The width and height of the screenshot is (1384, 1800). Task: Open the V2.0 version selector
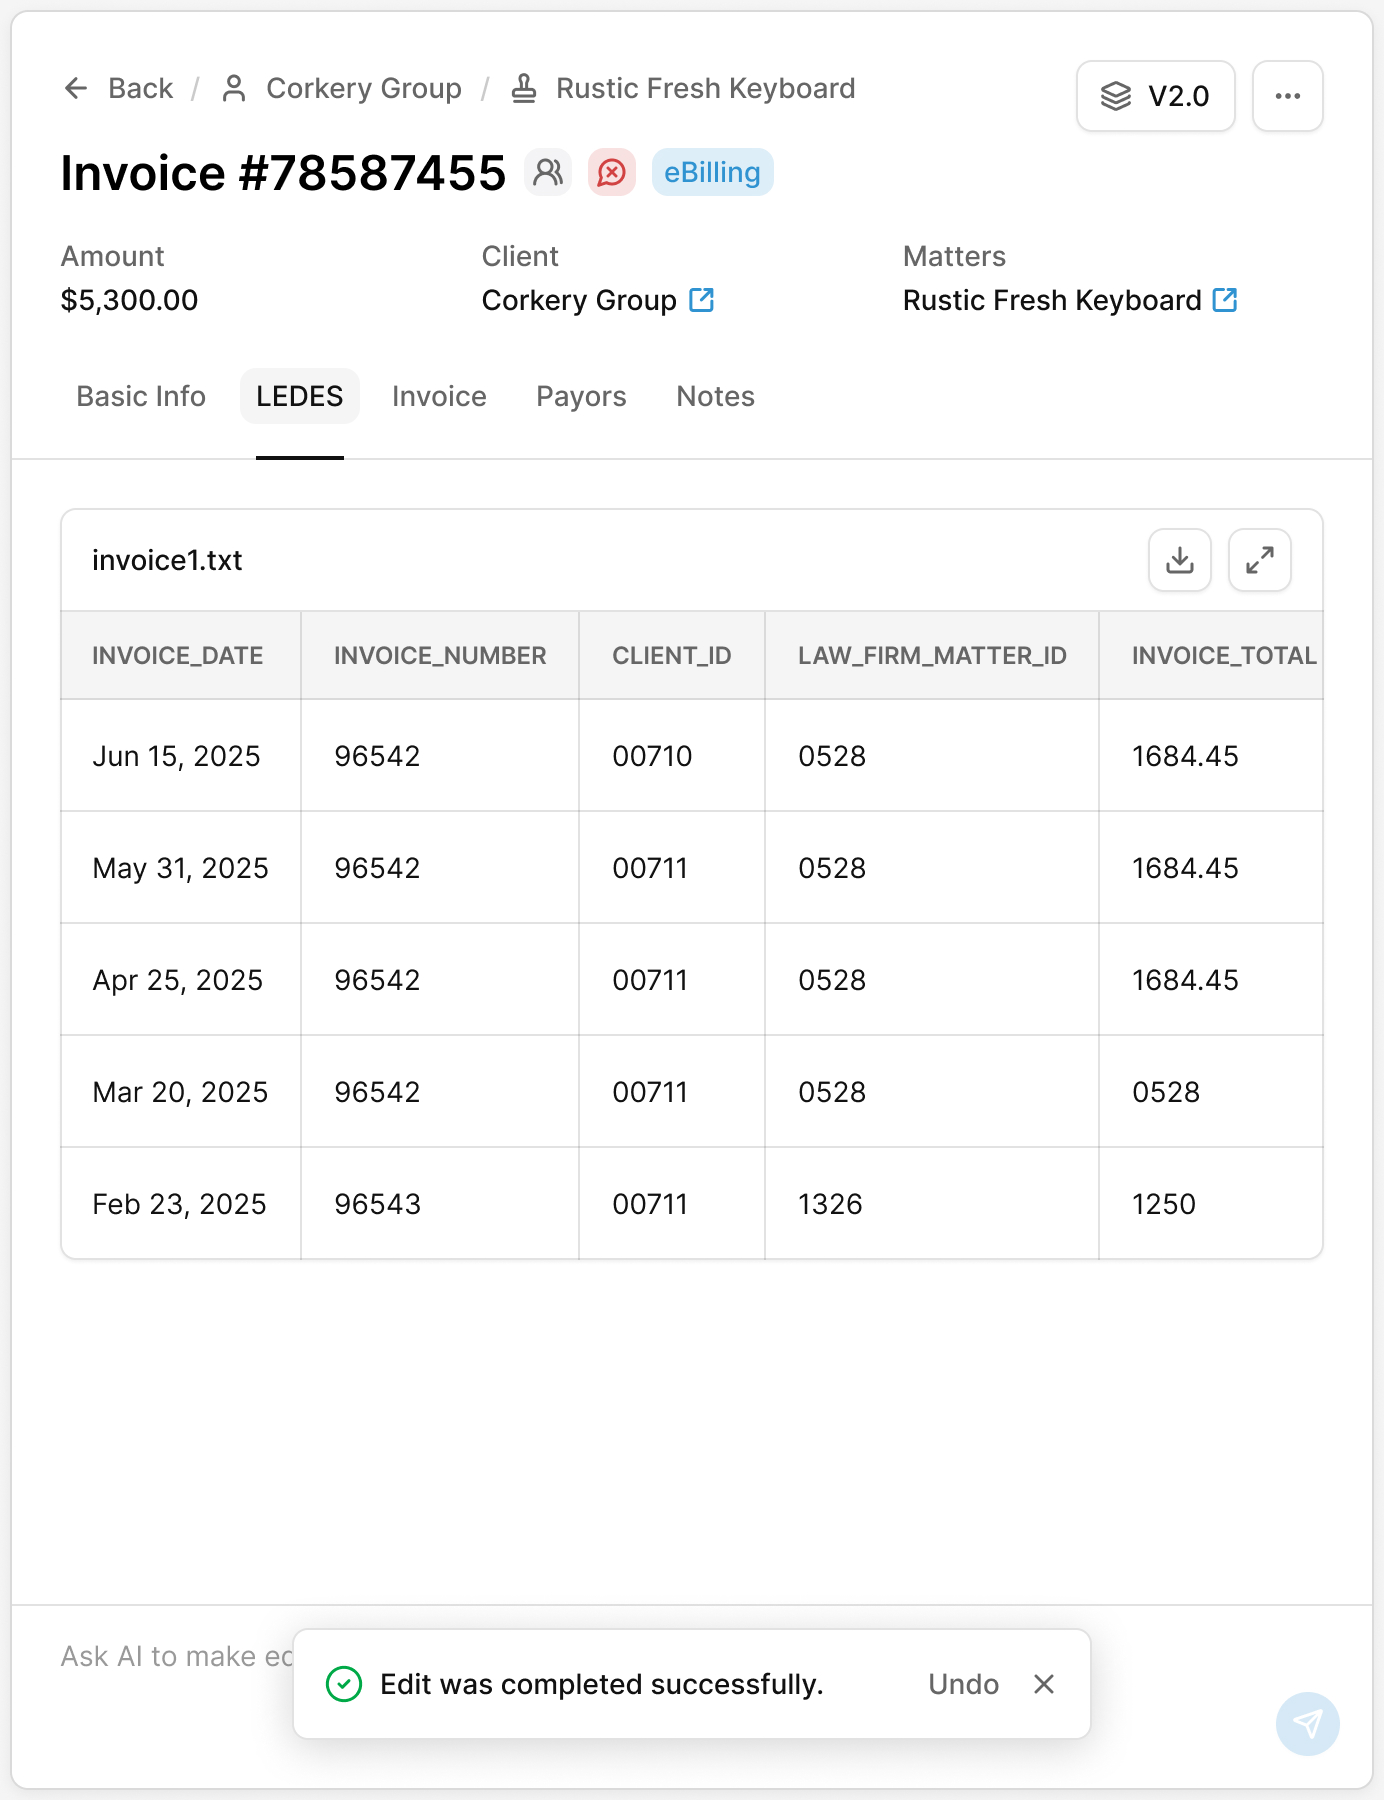point(1155,96)
